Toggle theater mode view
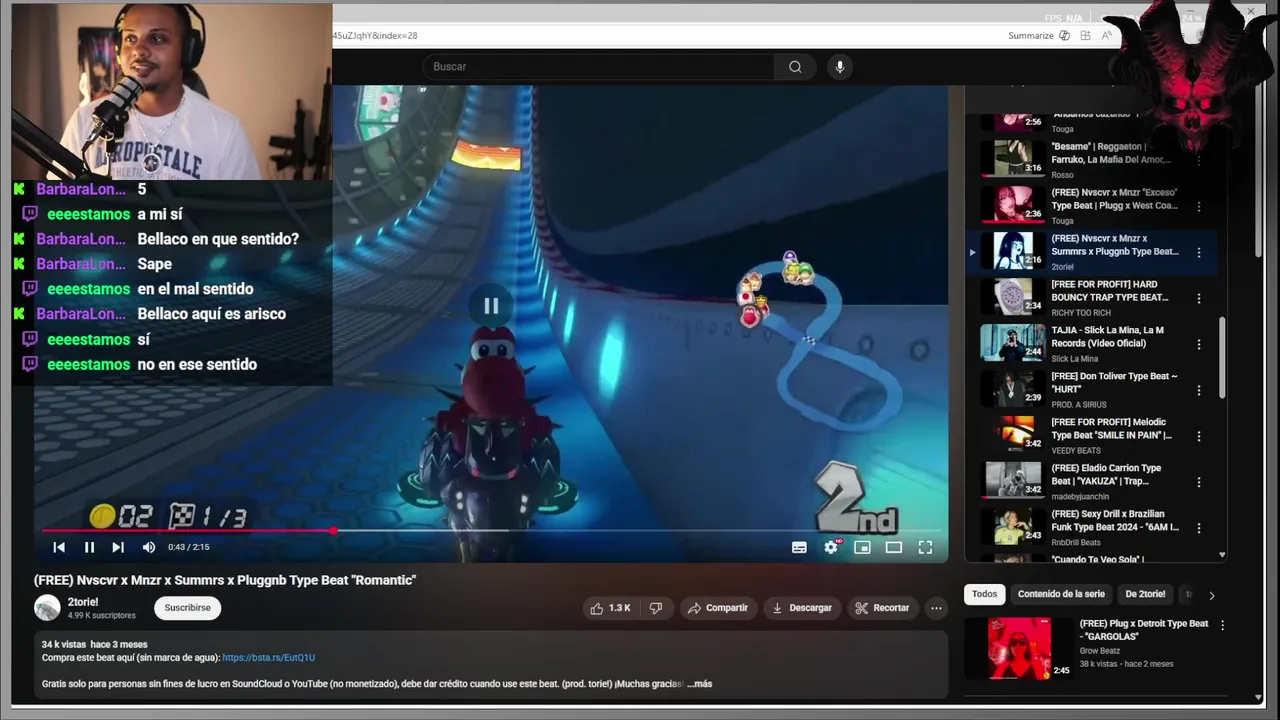This screenshot has width=1280, height=720. pyautogui.click(x=894, y=547)
